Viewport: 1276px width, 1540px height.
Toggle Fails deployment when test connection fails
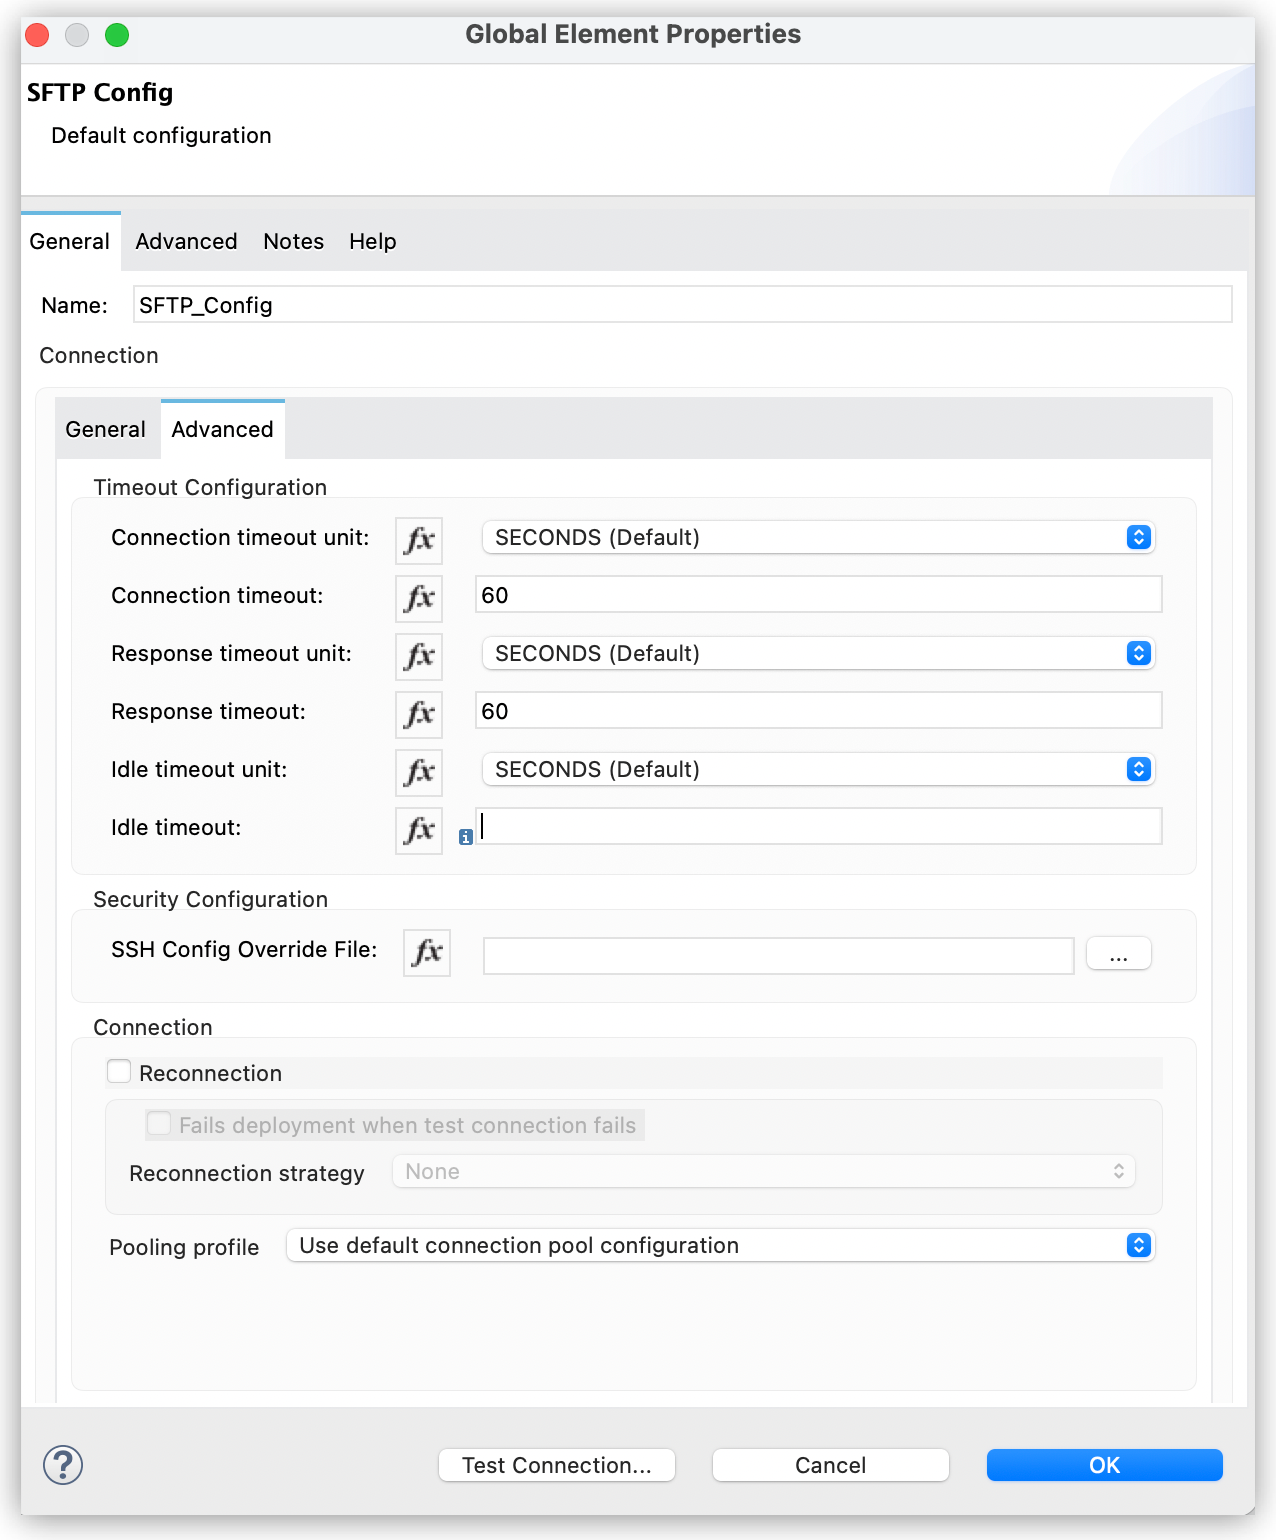[x=159, y=1124]
